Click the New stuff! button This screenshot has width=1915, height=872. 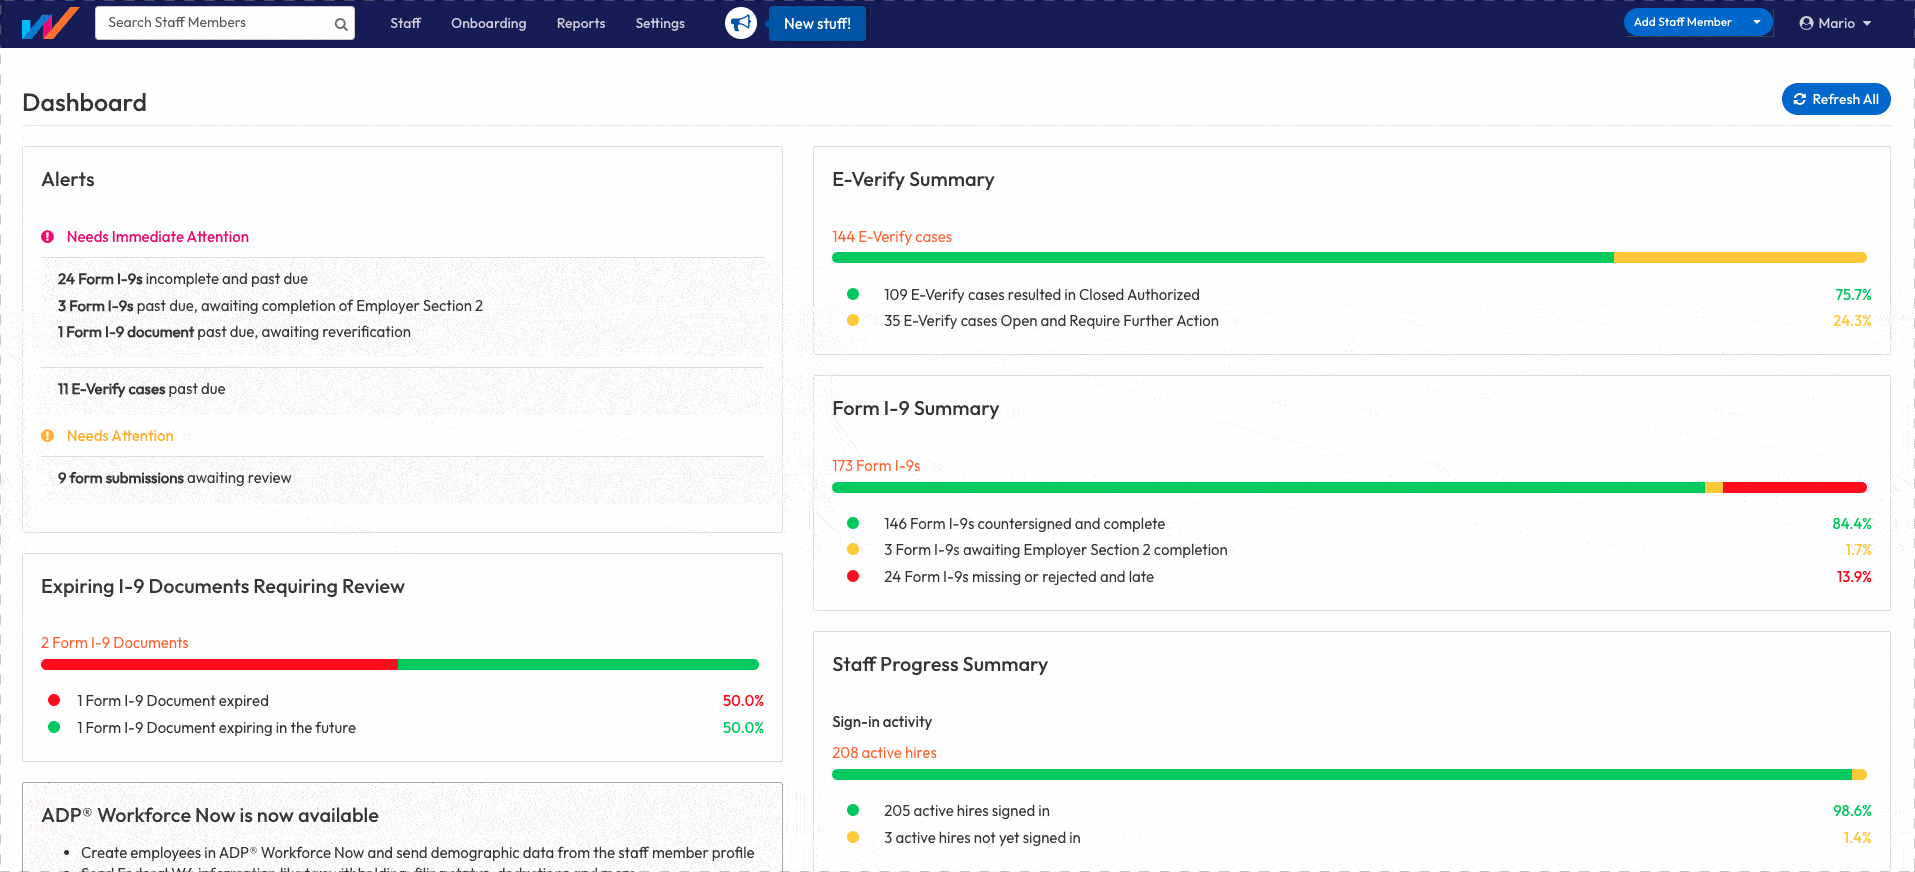pos(817,24)
